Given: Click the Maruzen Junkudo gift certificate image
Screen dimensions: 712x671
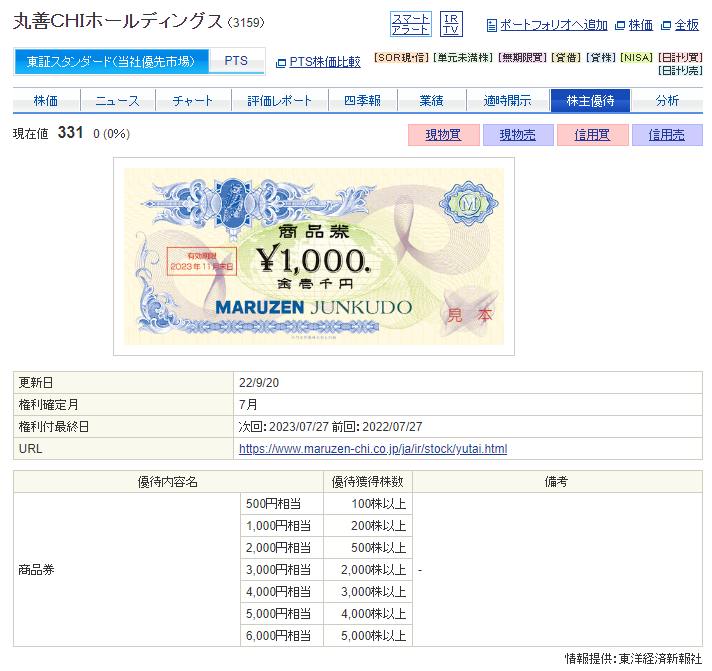Looking at the screenshot, I should [x=314, y=257].
